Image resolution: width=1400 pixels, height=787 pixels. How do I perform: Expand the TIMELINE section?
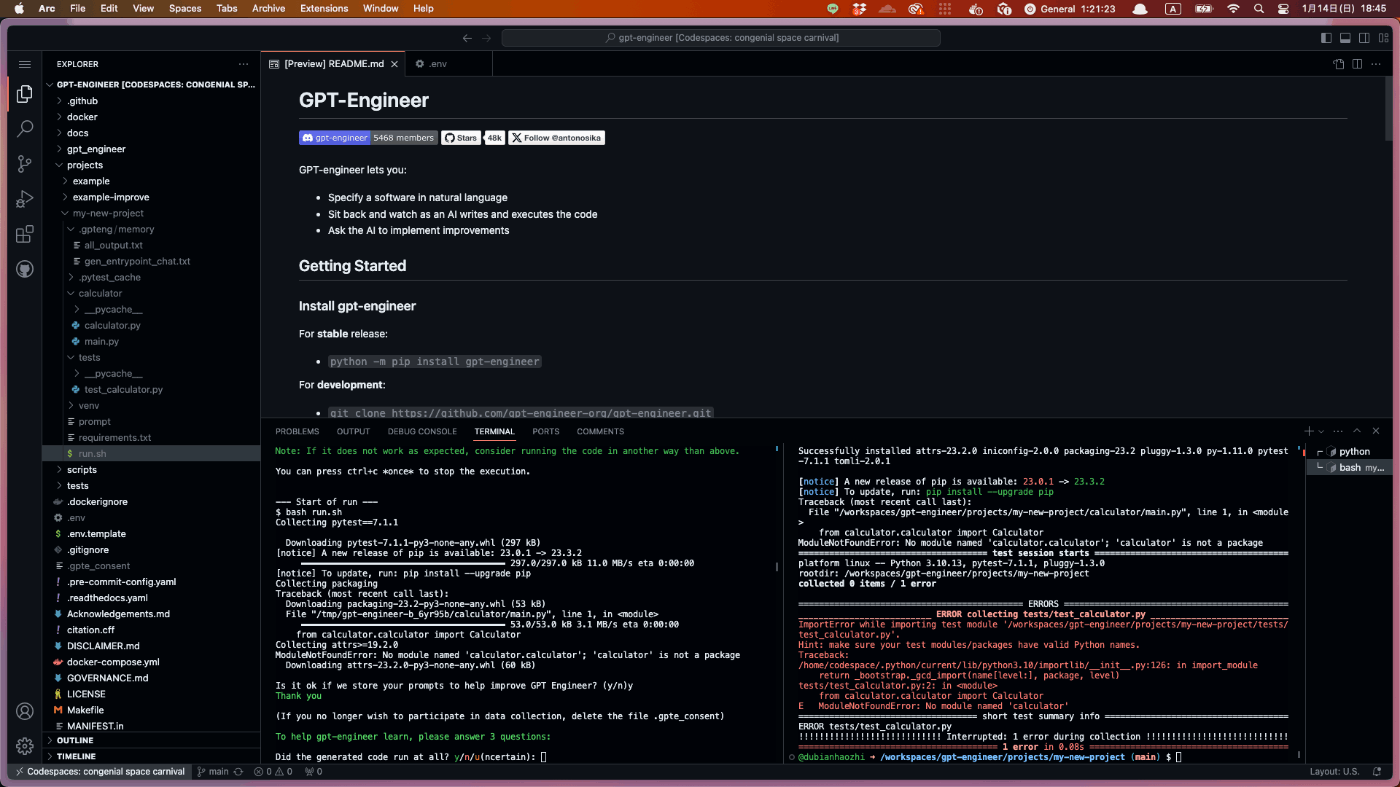tap(76, 756)
